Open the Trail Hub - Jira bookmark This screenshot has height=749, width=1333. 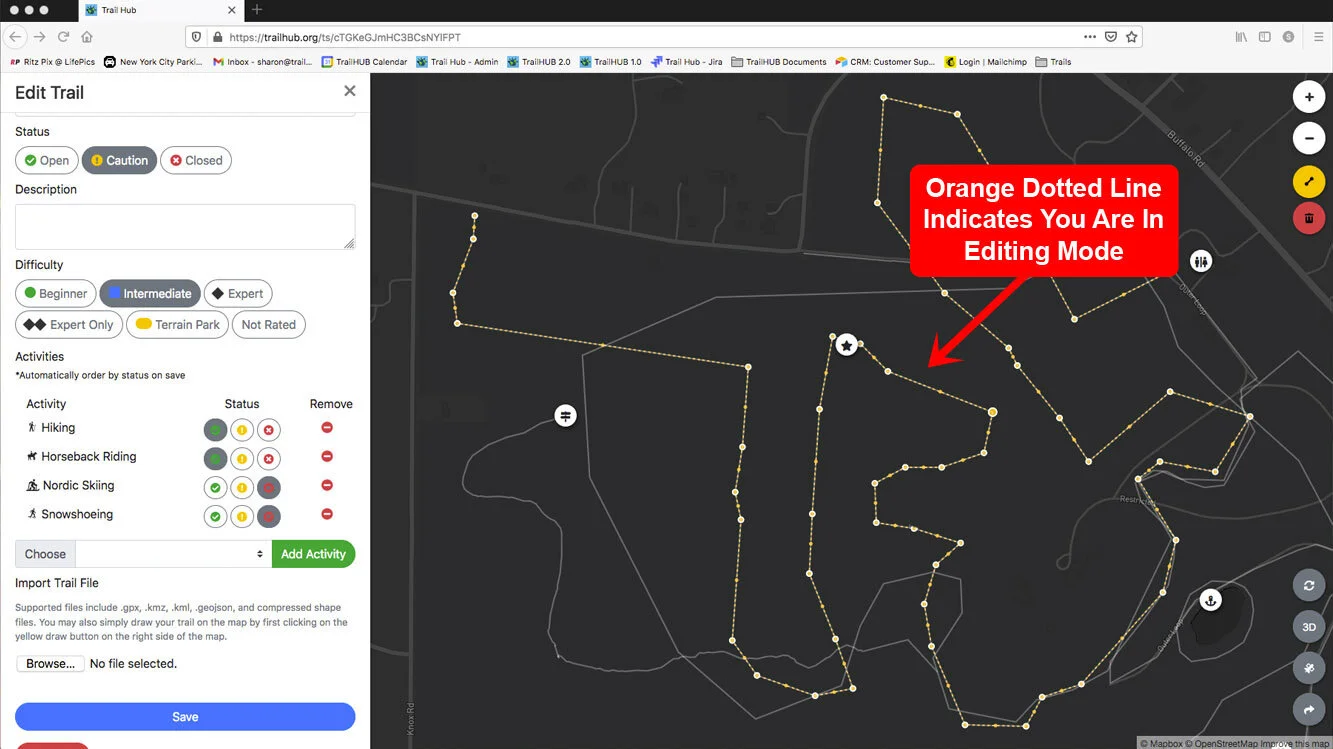coord(686,62)
